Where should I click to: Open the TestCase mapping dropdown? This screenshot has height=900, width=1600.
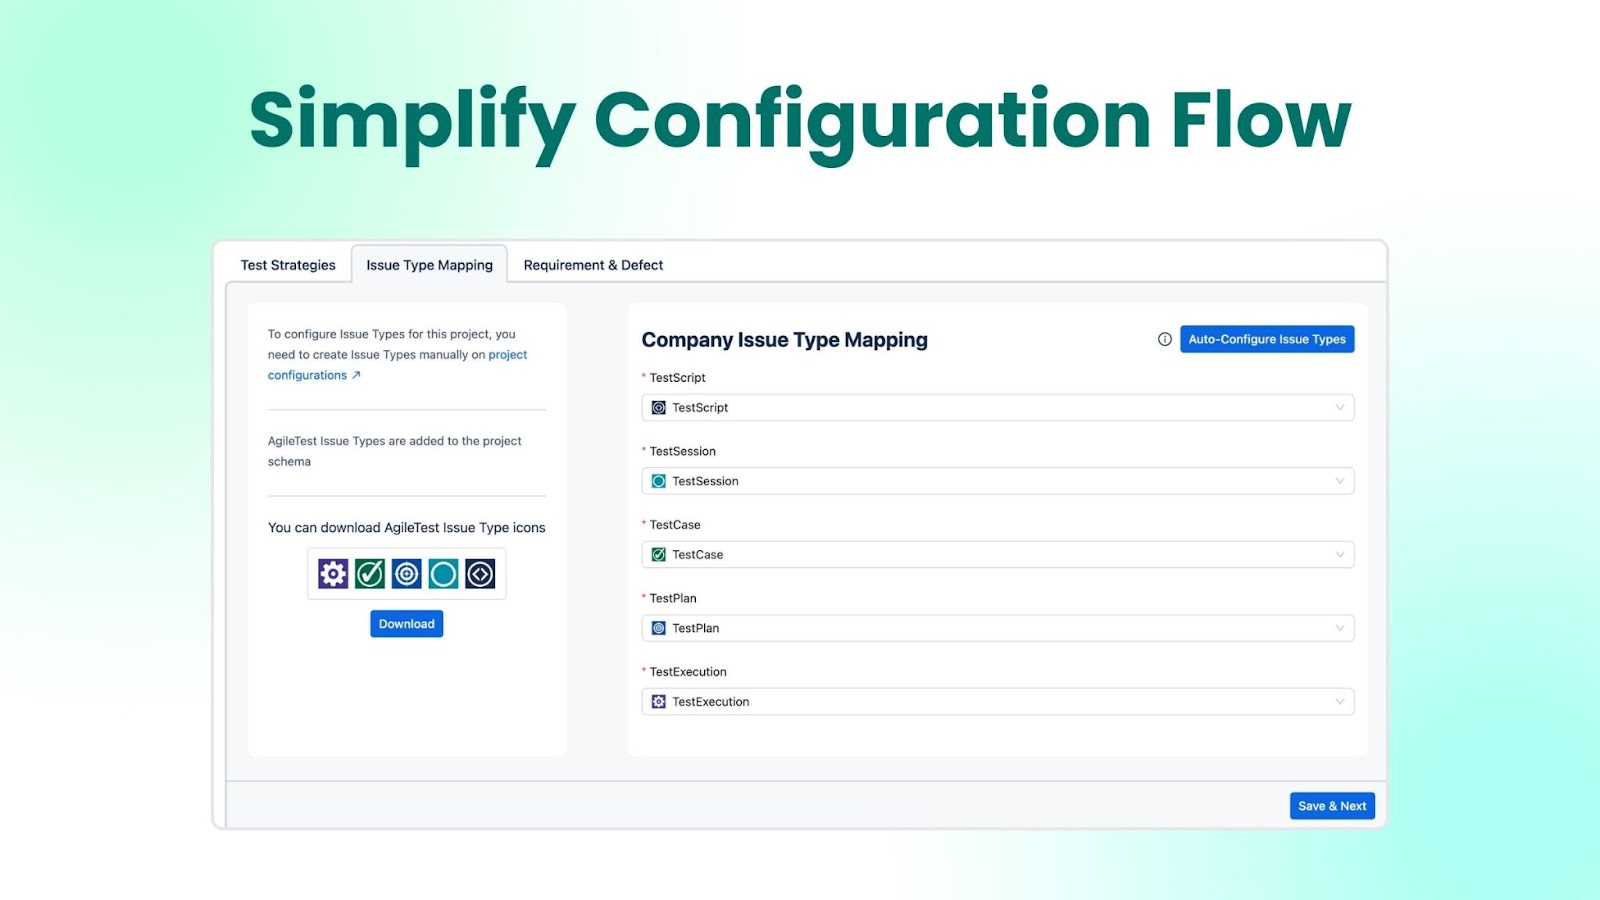tap(998, 555)
